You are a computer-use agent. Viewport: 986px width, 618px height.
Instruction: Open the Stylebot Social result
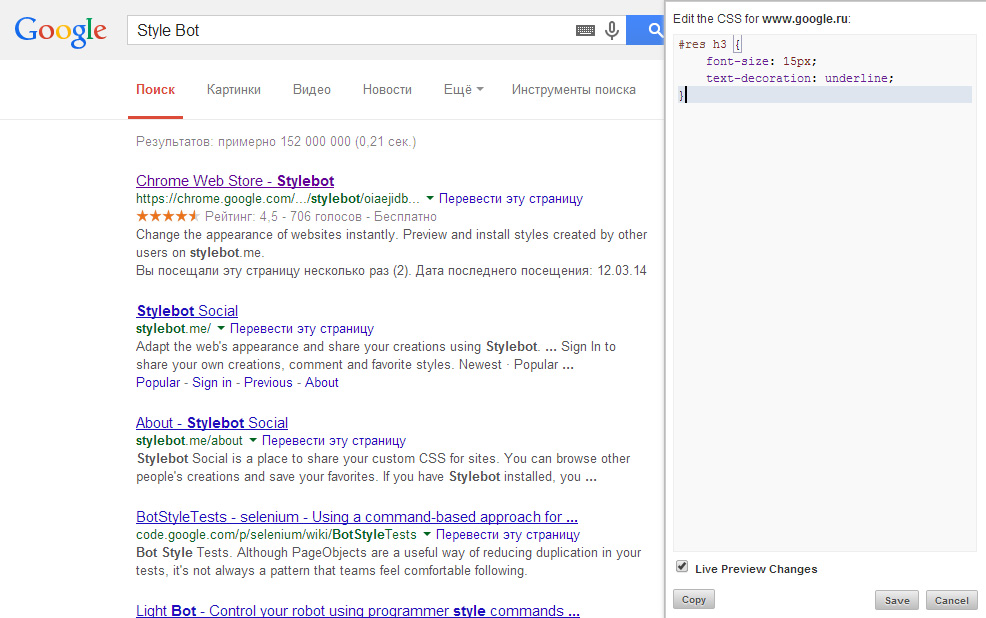click(x=187, y=311)
